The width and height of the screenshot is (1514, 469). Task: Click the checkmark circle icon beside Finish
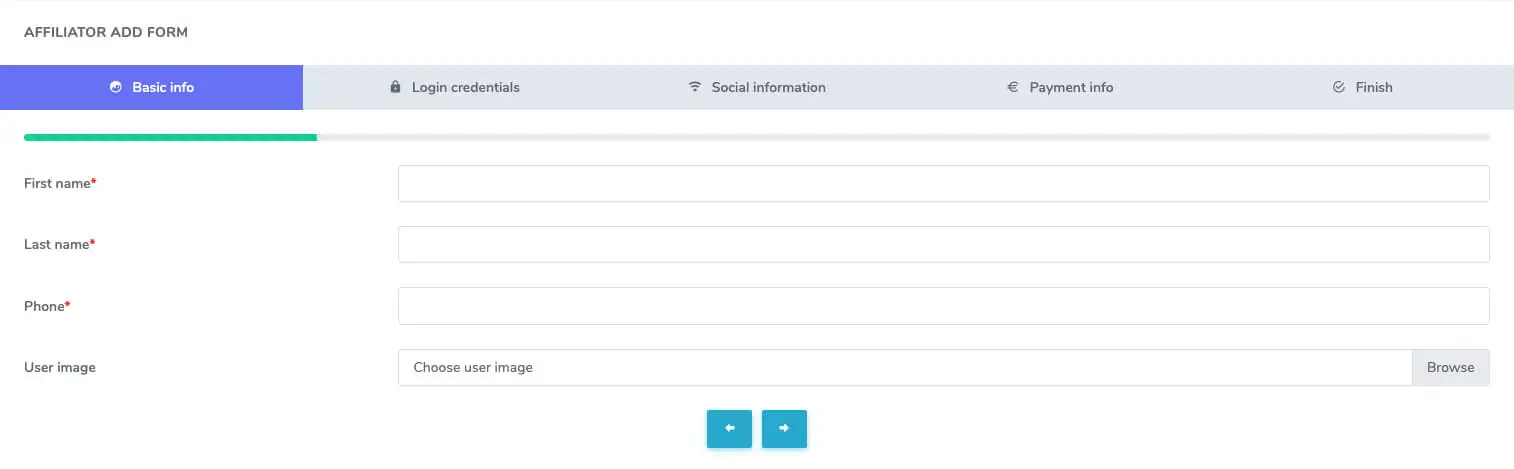(x=1339, y=87)
